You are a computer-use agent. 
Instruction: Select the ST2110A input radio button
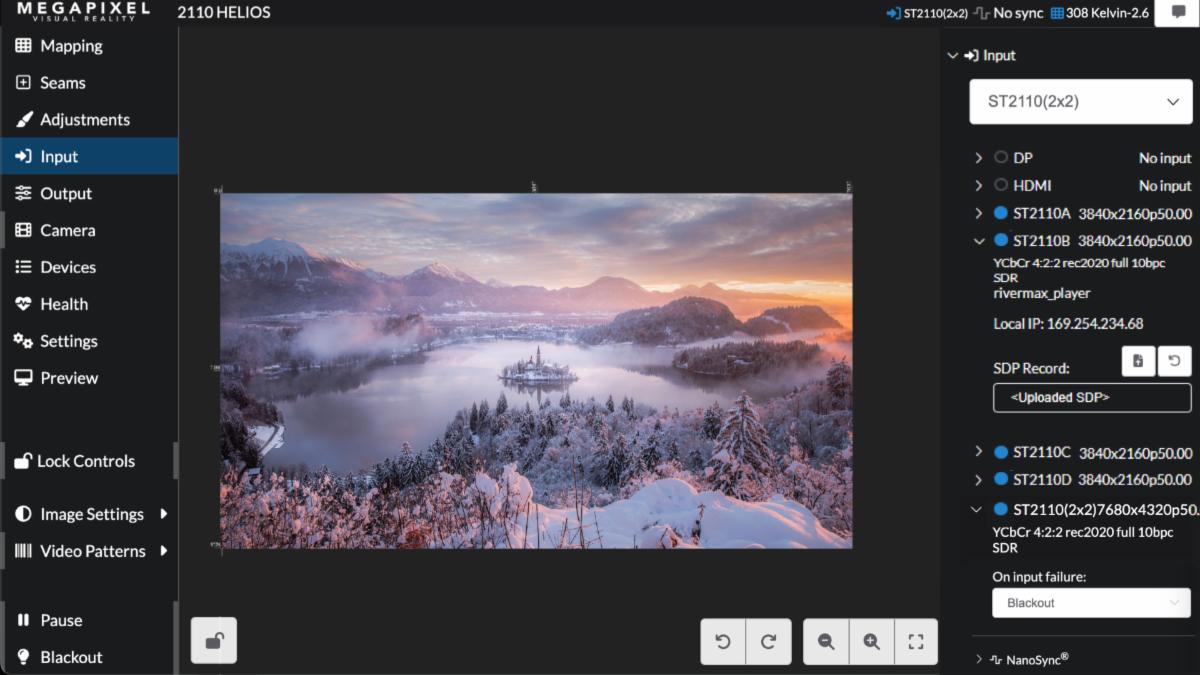(1001, 213)
